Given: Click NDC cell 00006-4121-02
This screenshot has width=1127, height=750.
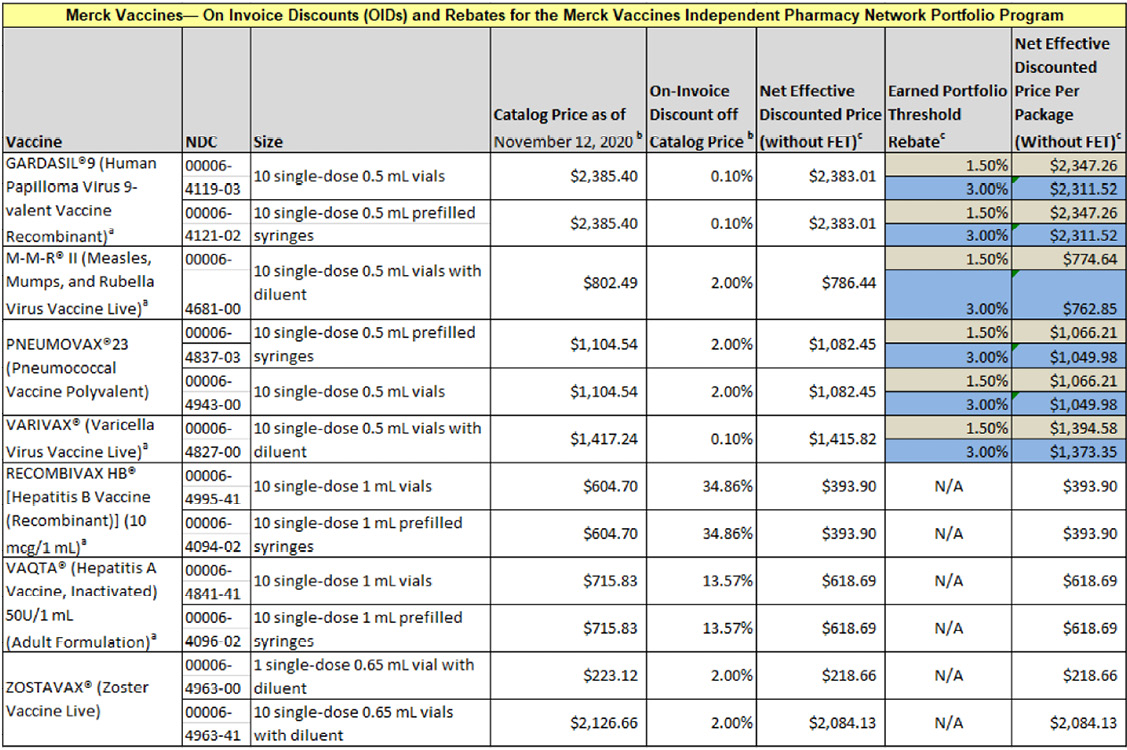Looking at the screenshot, I should click(216, 224).
